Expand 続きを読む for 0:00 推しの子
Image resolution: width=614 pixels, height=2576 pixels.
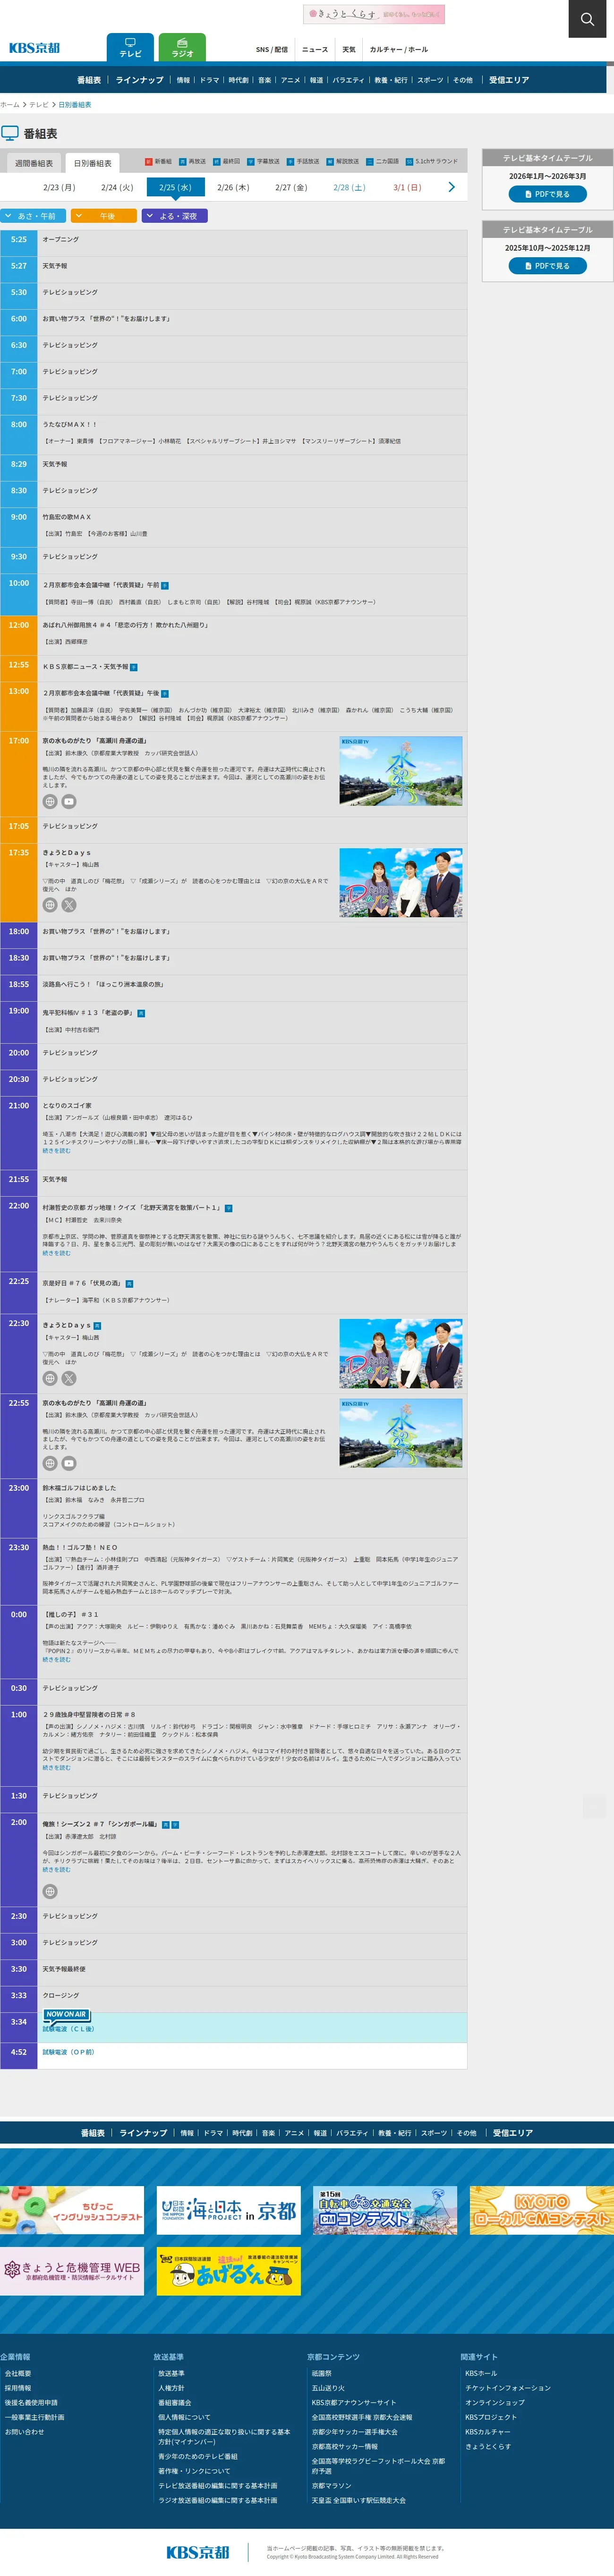(56, 1660)
